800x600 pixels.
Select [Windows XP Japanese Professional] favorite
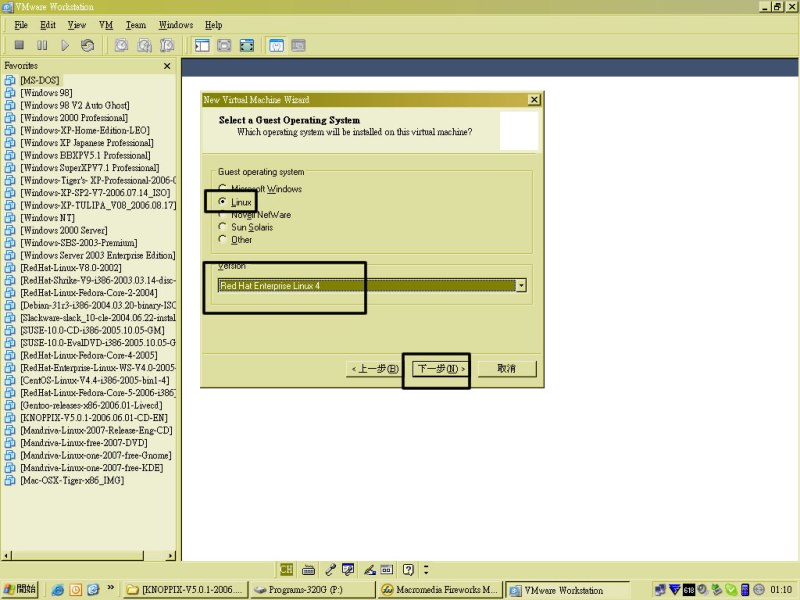click(x=87, y=143)
